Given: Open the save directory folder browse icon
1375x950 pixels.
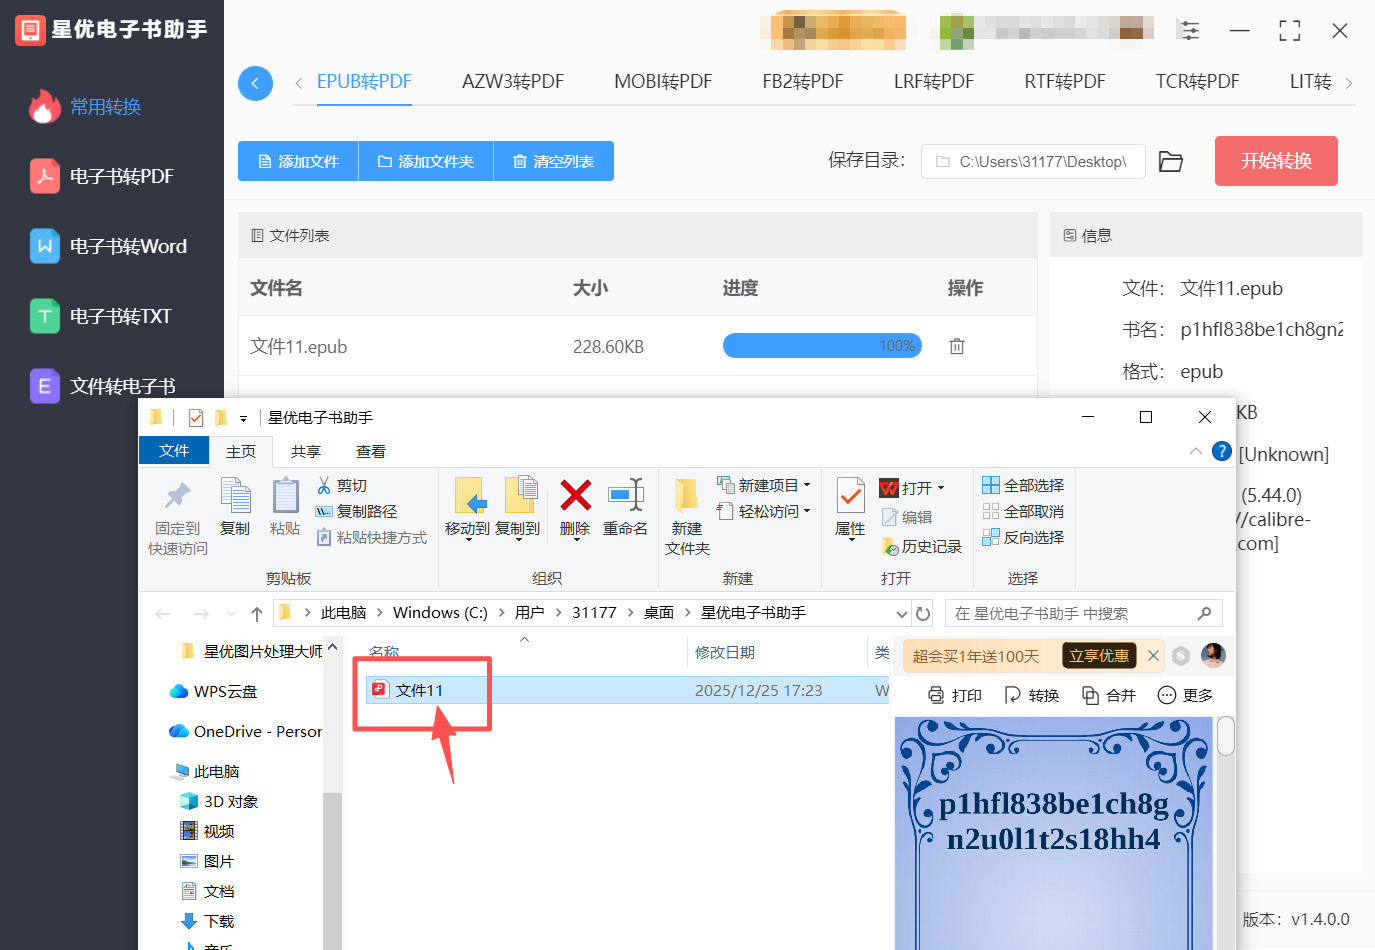Looking at the screenshot, I should 1171,161.
